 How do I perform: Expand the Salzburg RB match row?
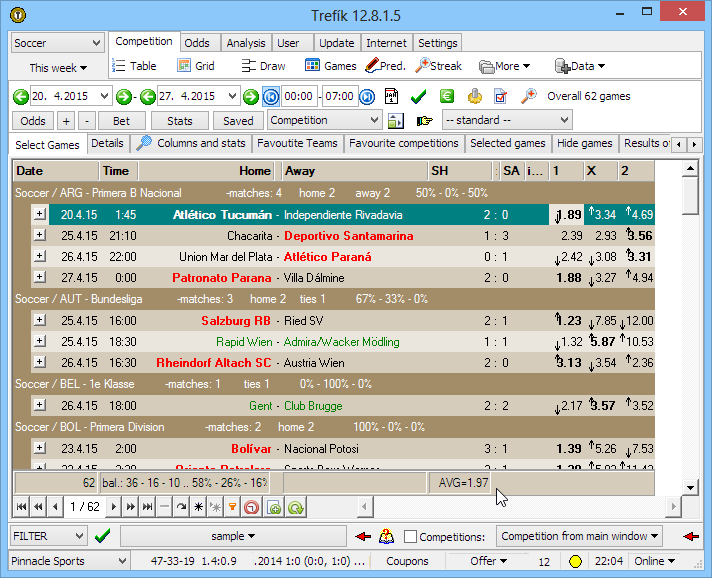(39, 320)
